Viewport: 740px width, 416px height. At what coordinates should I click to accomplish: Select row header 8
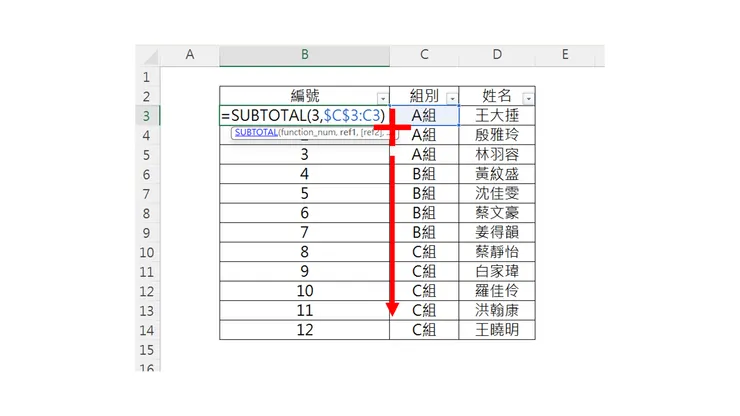pos(147,213)
